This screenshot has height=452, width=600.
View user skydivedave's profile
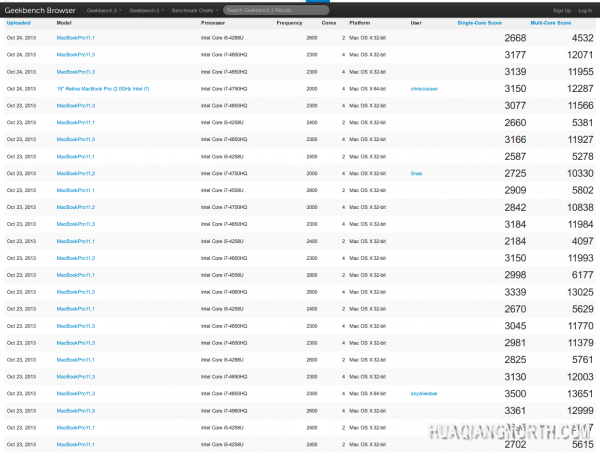click(424, 393)
